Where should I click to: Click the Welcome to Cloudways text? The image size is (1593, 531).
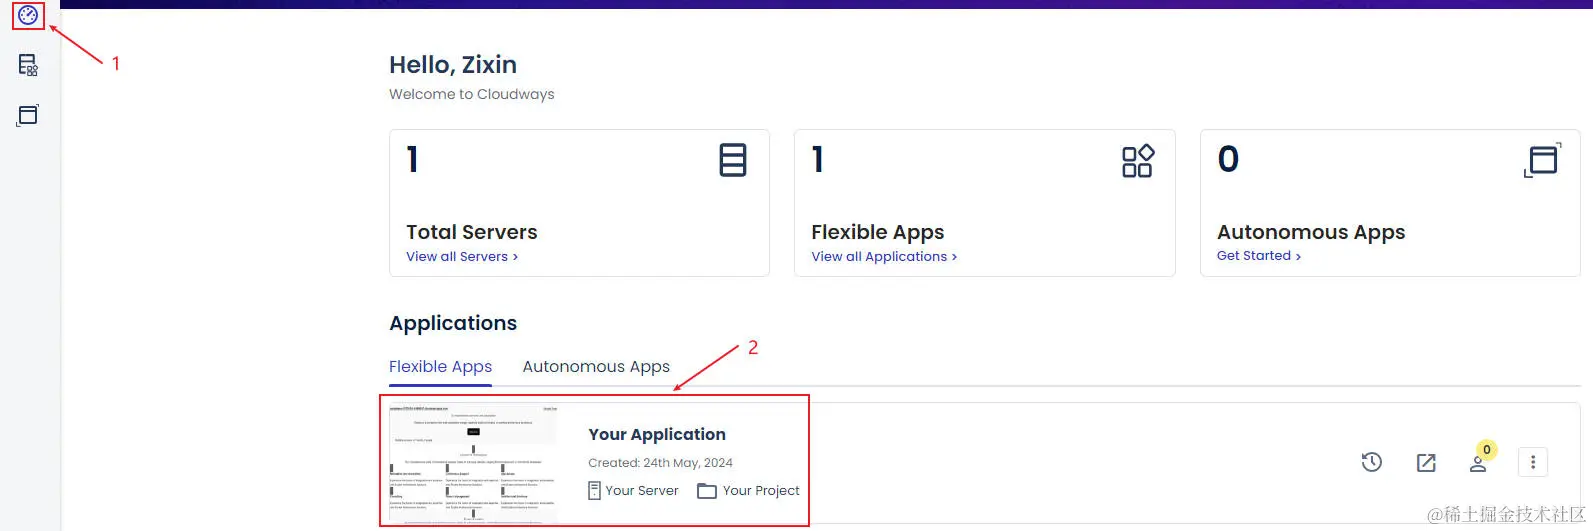(x=472, y=94)
